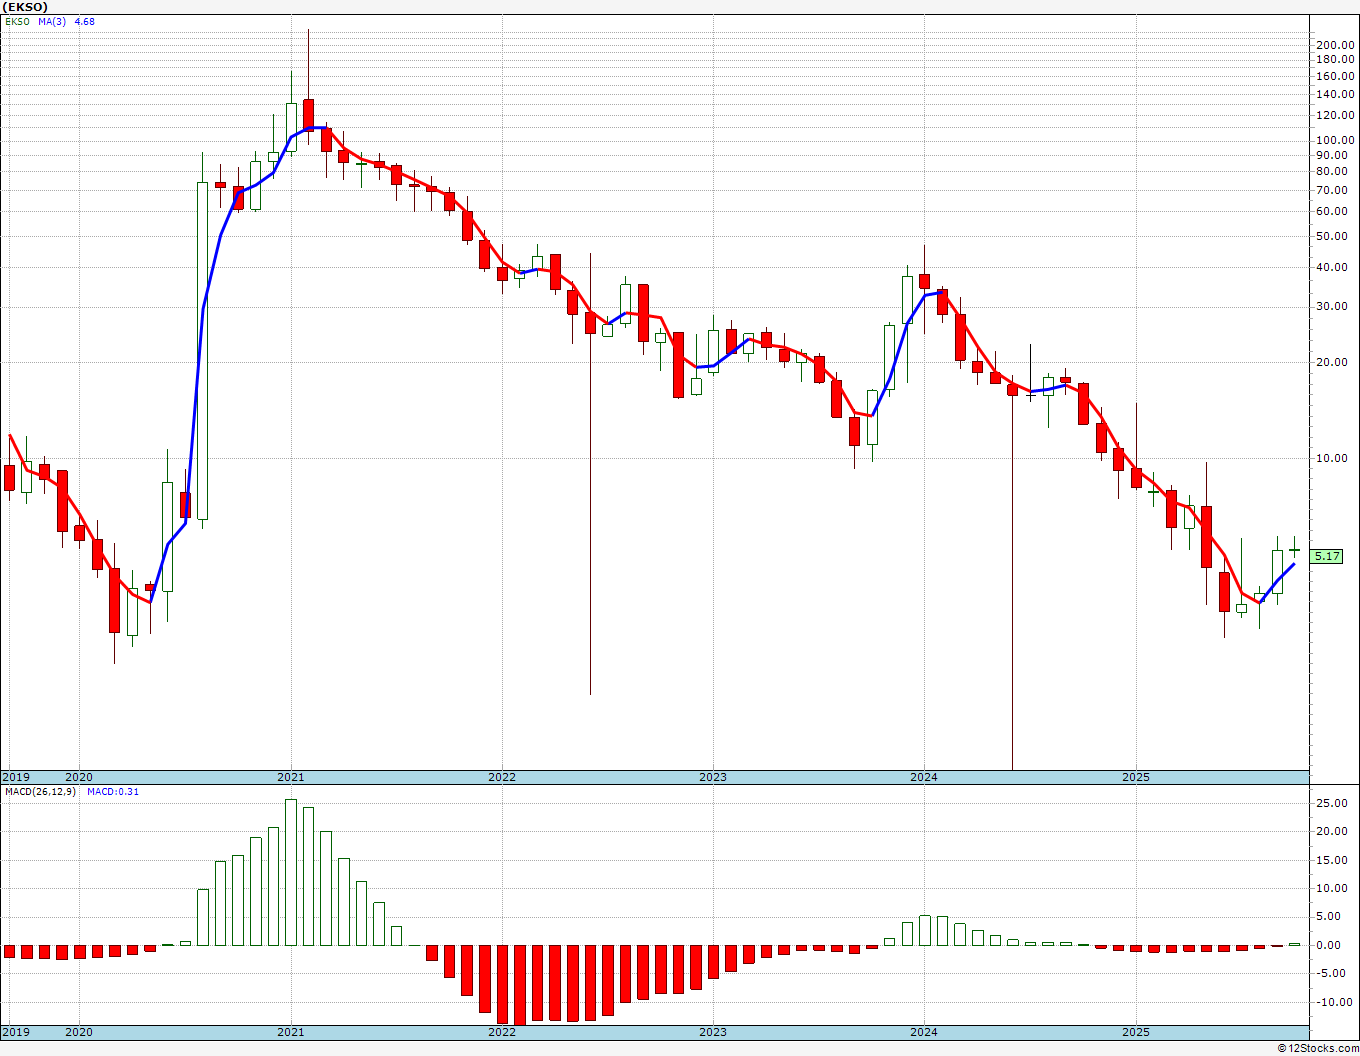The width and height of the screenshot is (1360, 1056).
Task: Click the -10.00 MACD axis label
Action: coord(1332,1002)
